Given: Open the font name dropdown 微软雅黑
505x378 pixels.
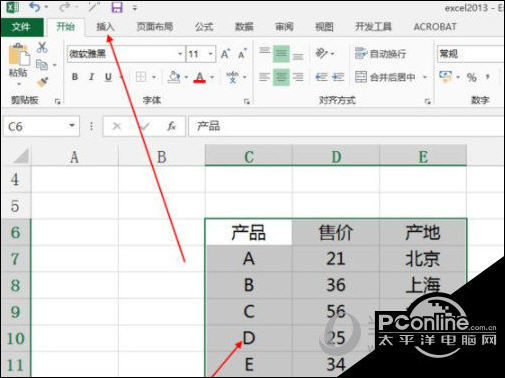Looking at the screenshot, I should click(x=180, y=54).
